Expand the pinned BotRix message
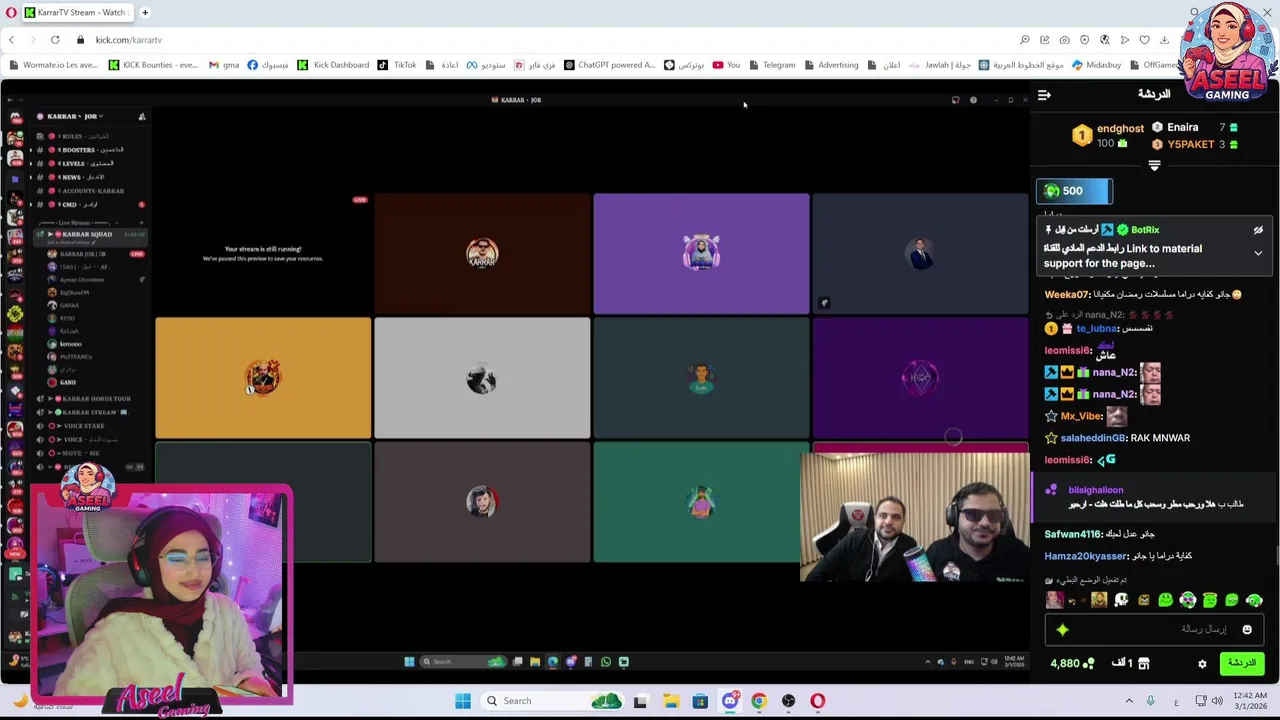 [1258, 253]
